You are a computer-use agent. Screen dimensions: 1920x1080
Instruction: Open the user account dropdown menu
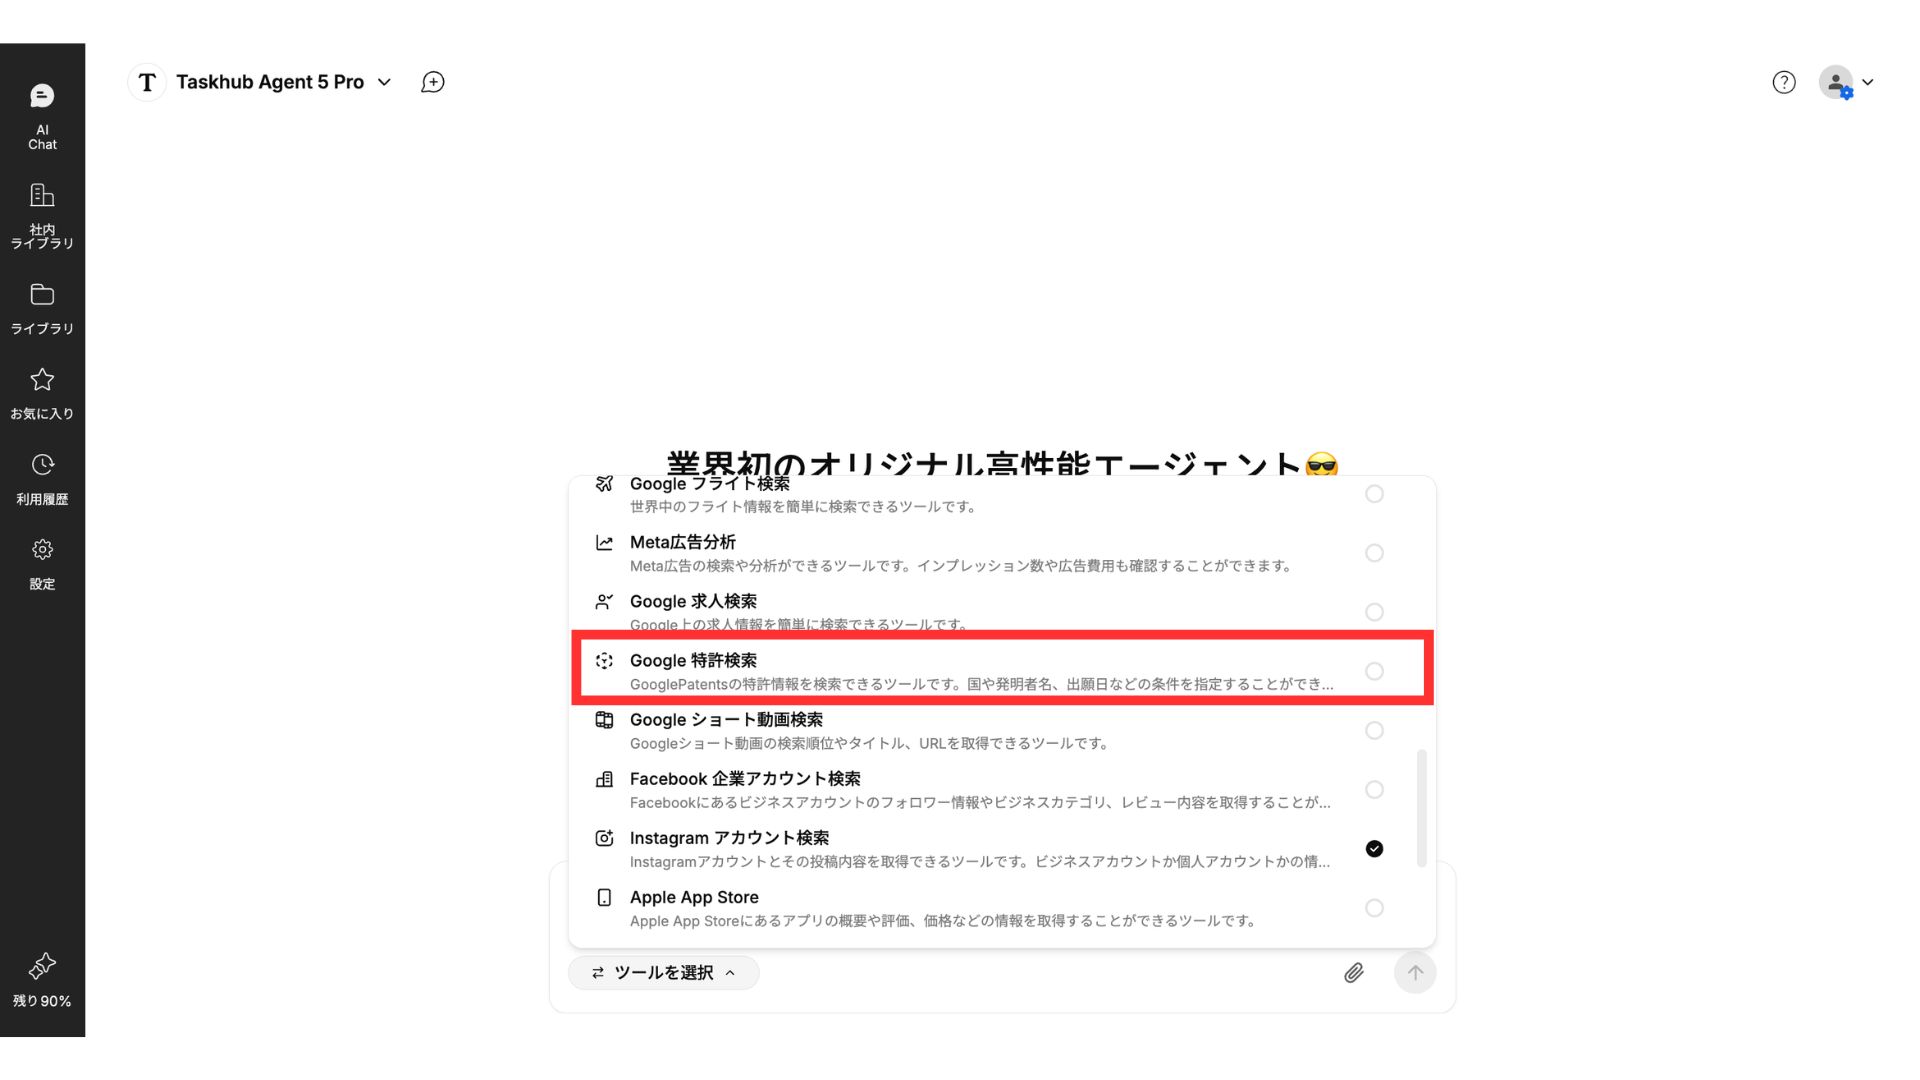click(1846, 82)
